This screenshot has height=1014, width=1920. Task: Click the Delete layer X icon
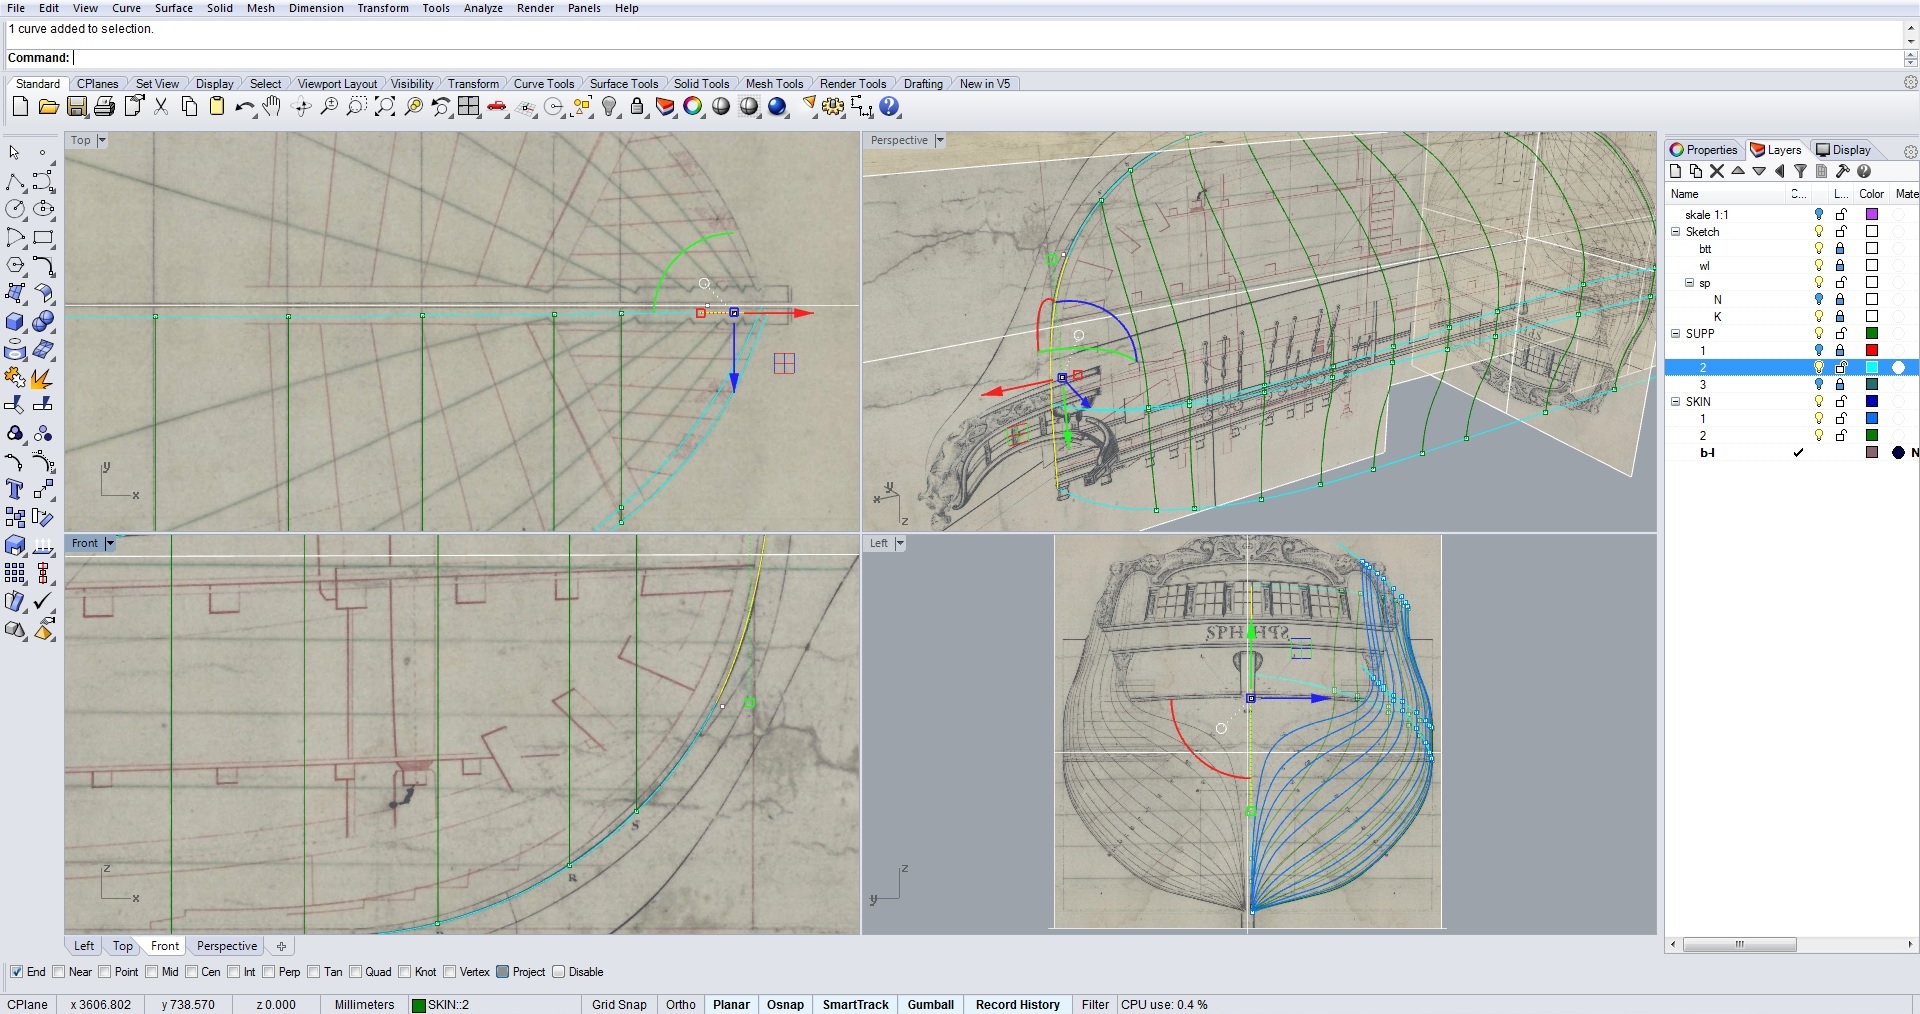1717,172
